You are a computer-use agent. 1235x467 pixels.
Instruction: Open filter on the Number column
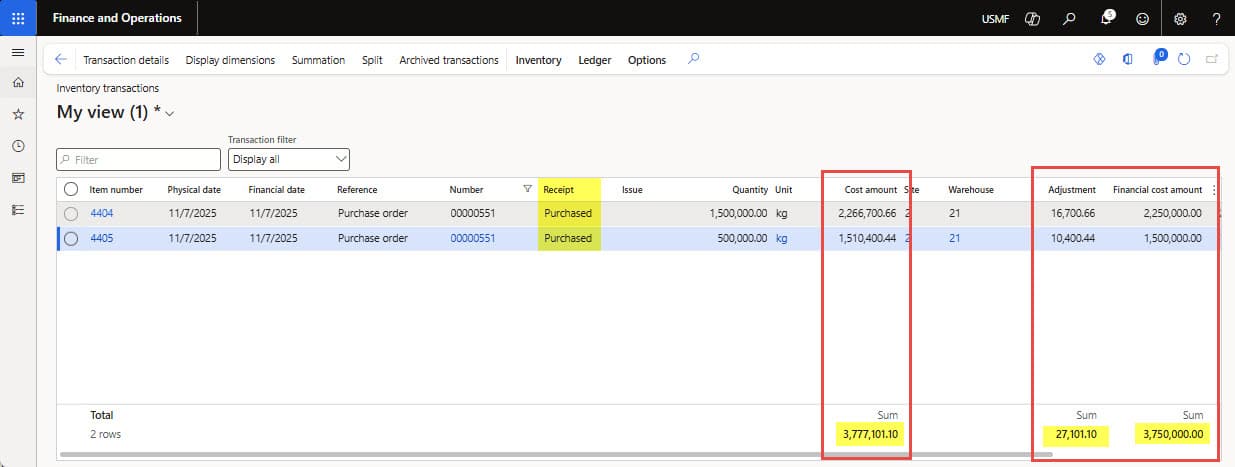pyautogui.click(x=527, y=189)
